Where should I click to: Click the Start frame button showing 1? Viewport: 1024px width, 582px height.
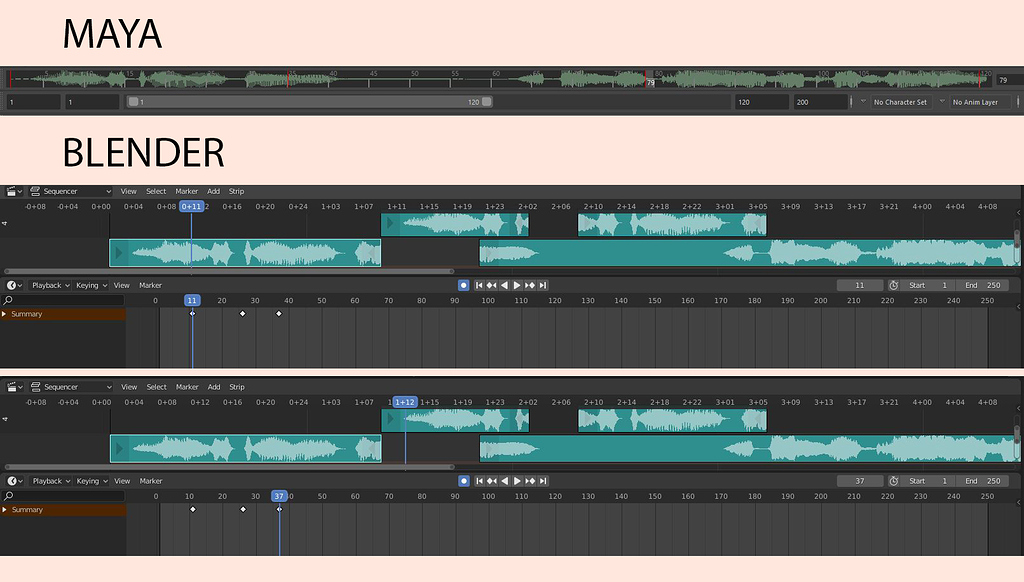pos(927,285)
